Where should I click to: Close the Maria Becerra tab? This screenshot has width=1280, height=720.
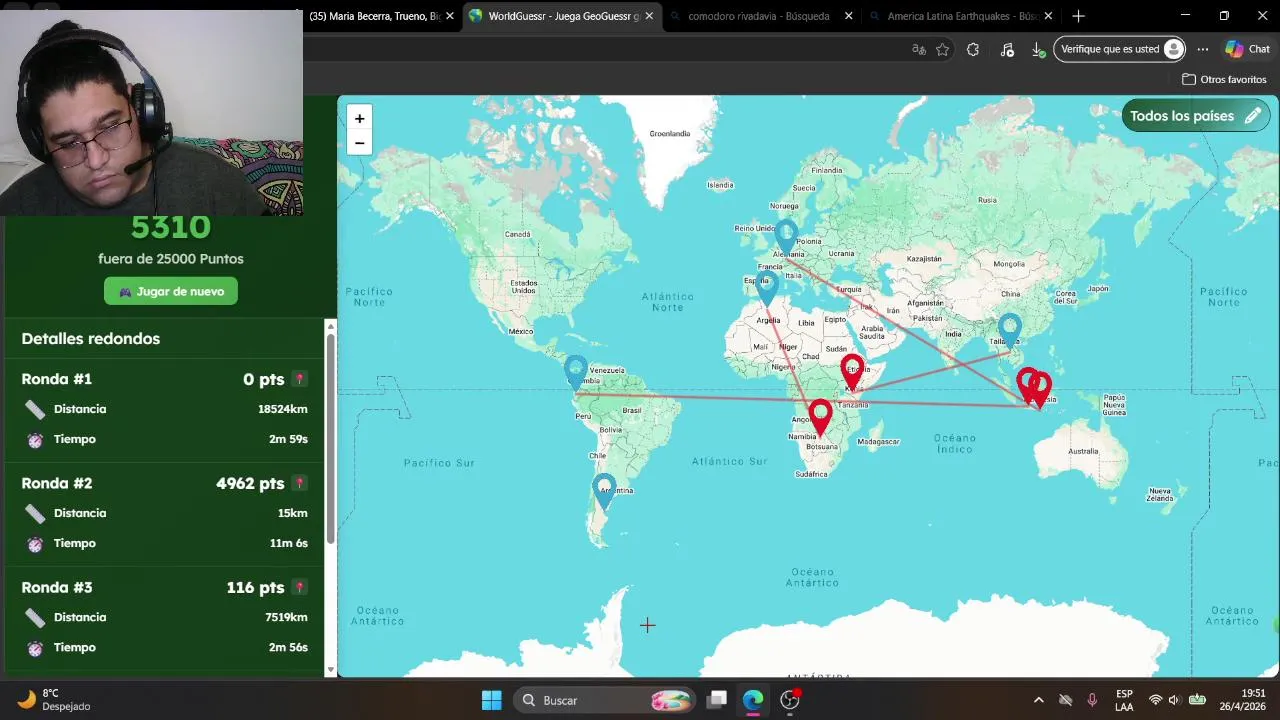coord(449,16)
